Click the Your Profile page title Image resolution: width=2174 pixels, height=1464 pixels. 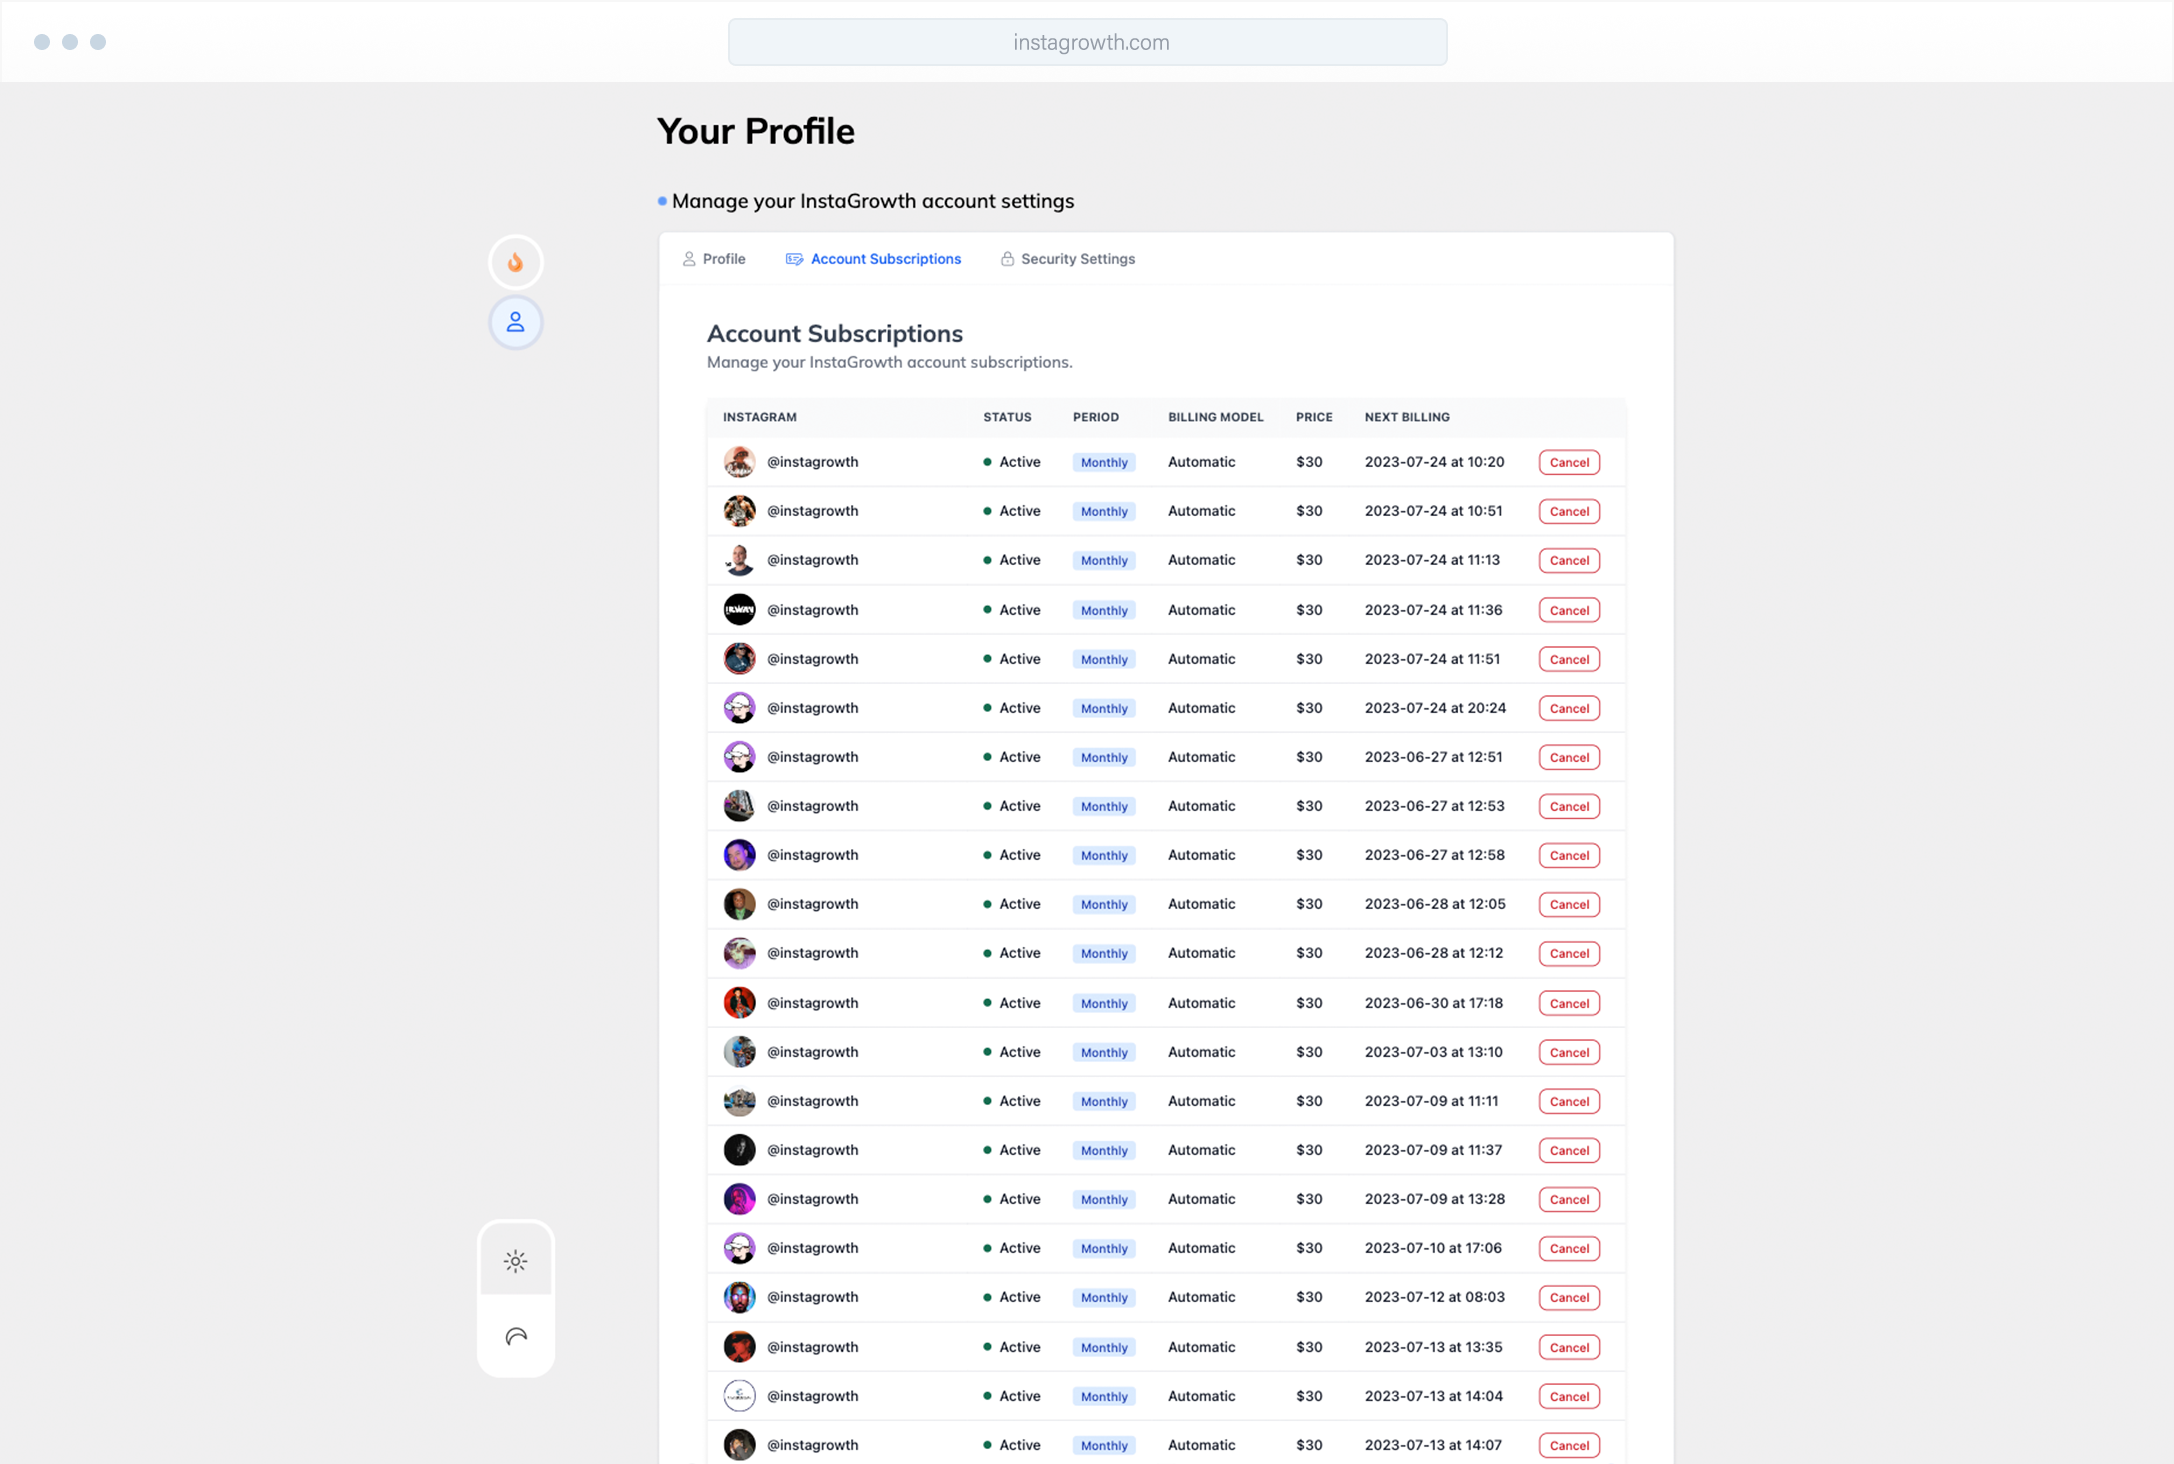coord(756,131)
